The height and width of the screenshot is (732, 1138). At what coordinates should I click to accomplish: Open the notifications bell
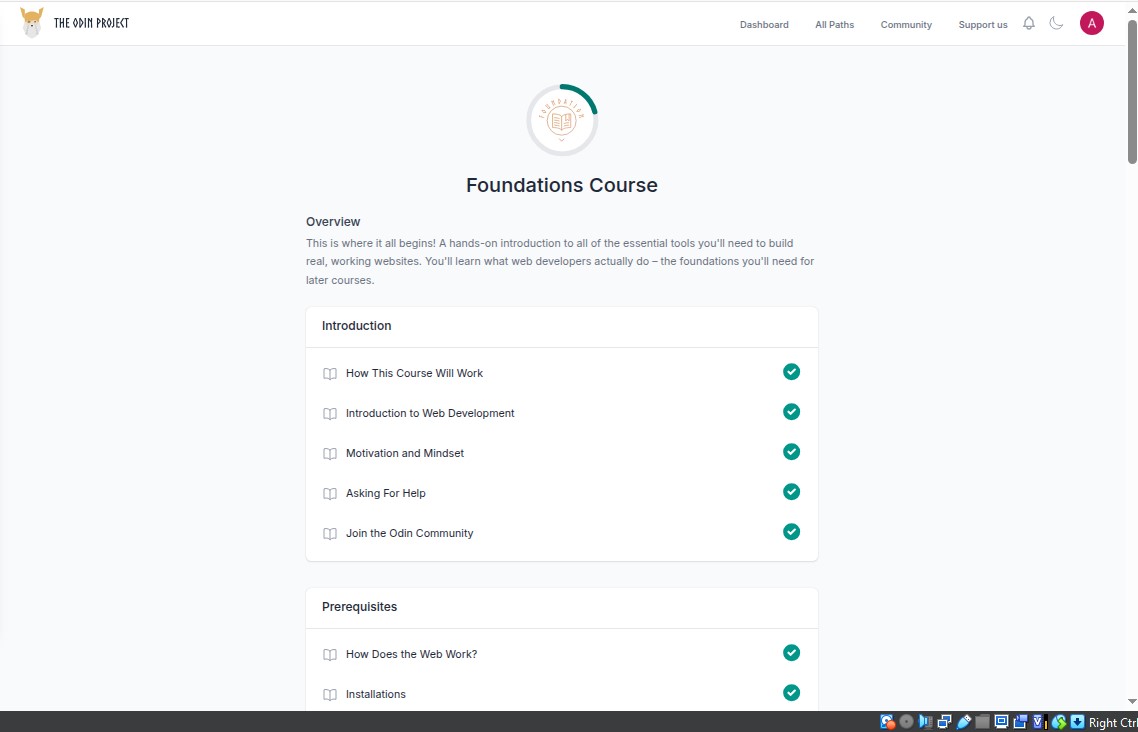click(x=1028, y=23)
